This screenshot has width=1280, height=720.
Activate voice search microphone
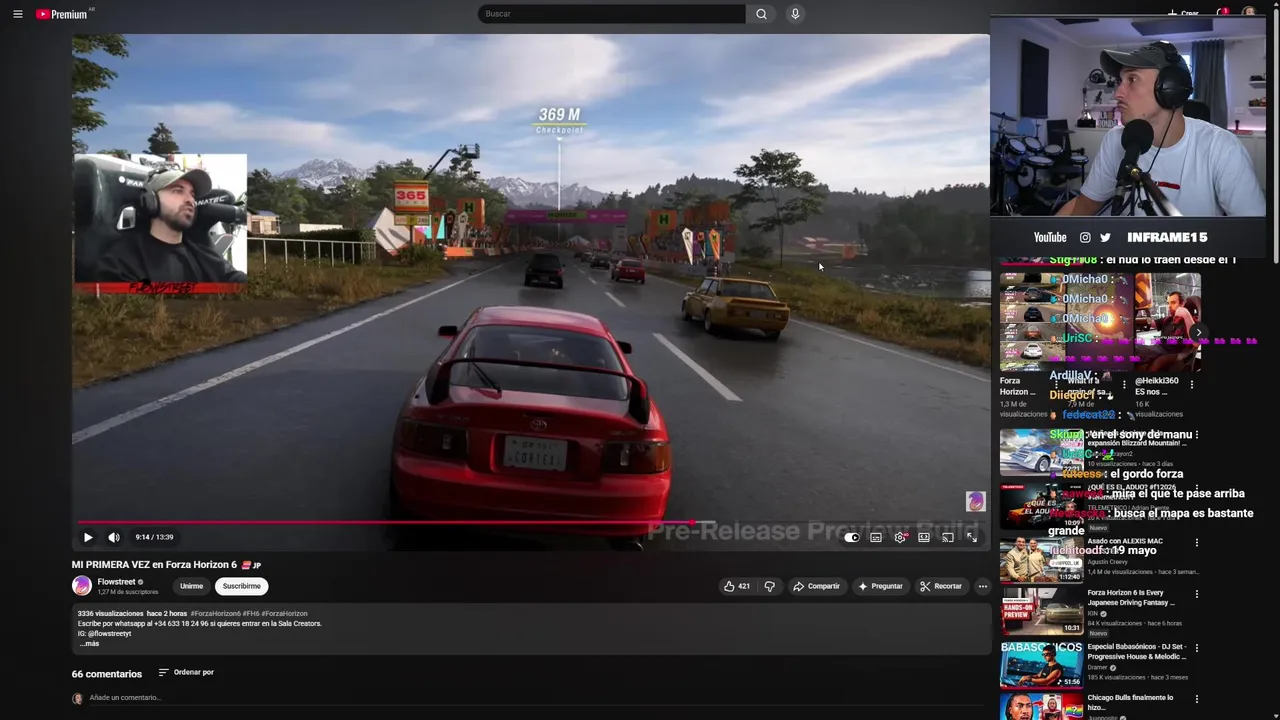point(795,14)
